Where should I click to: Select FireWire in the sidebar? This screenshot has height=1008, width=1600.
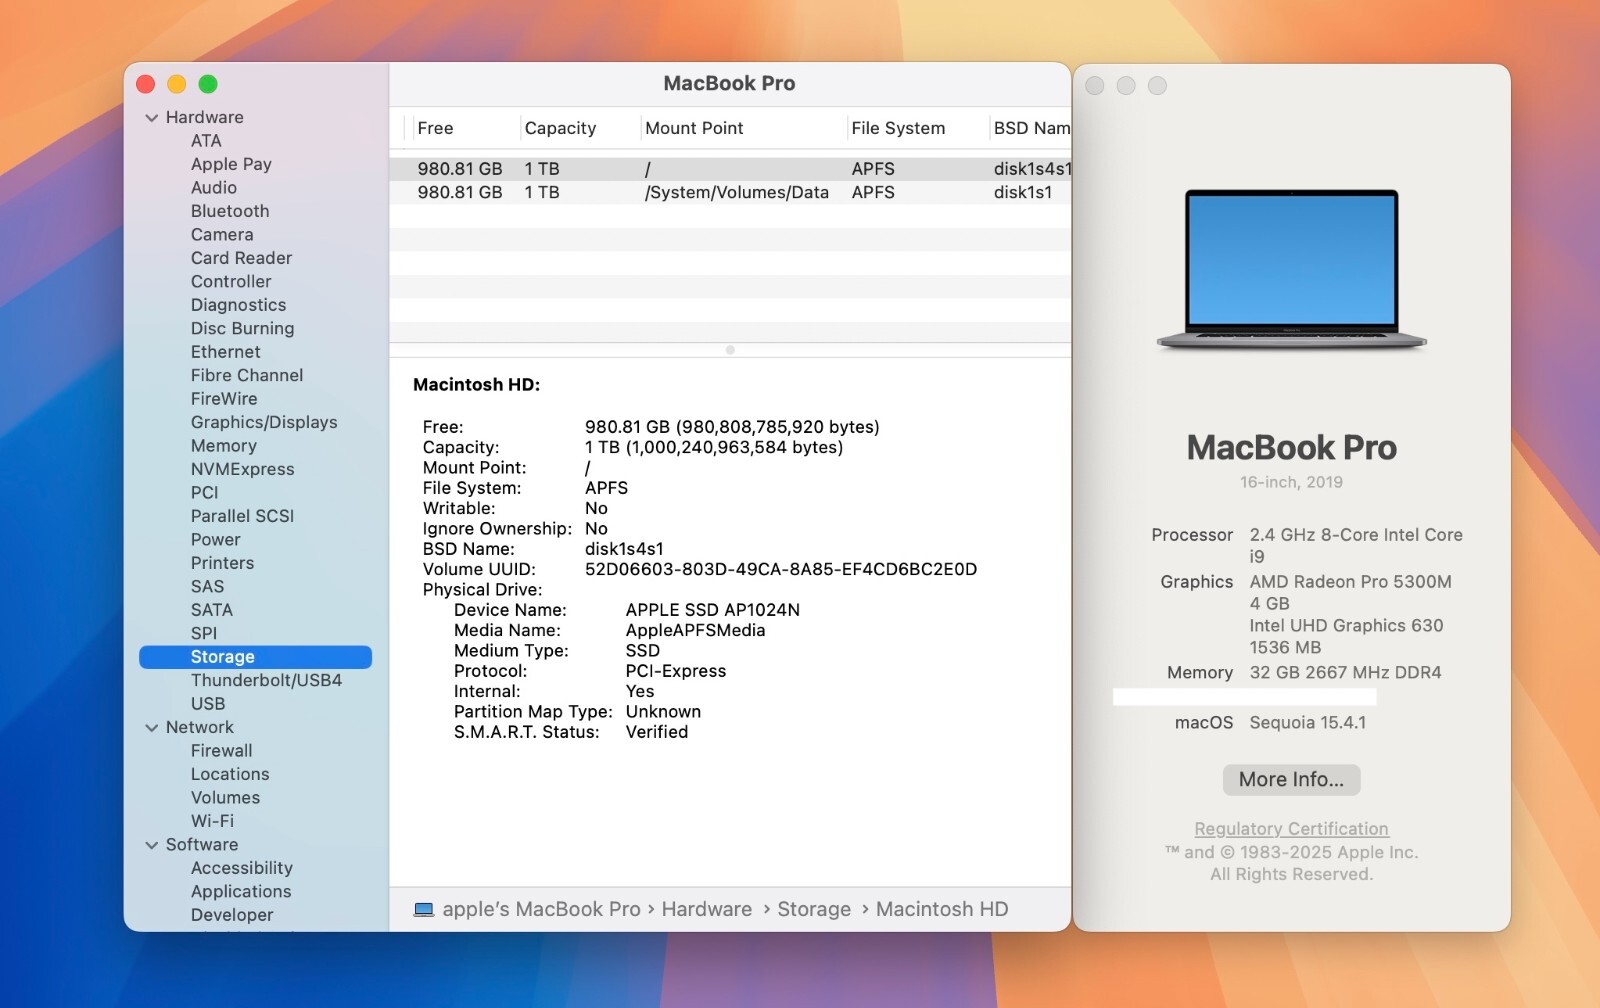pos(224,399)
